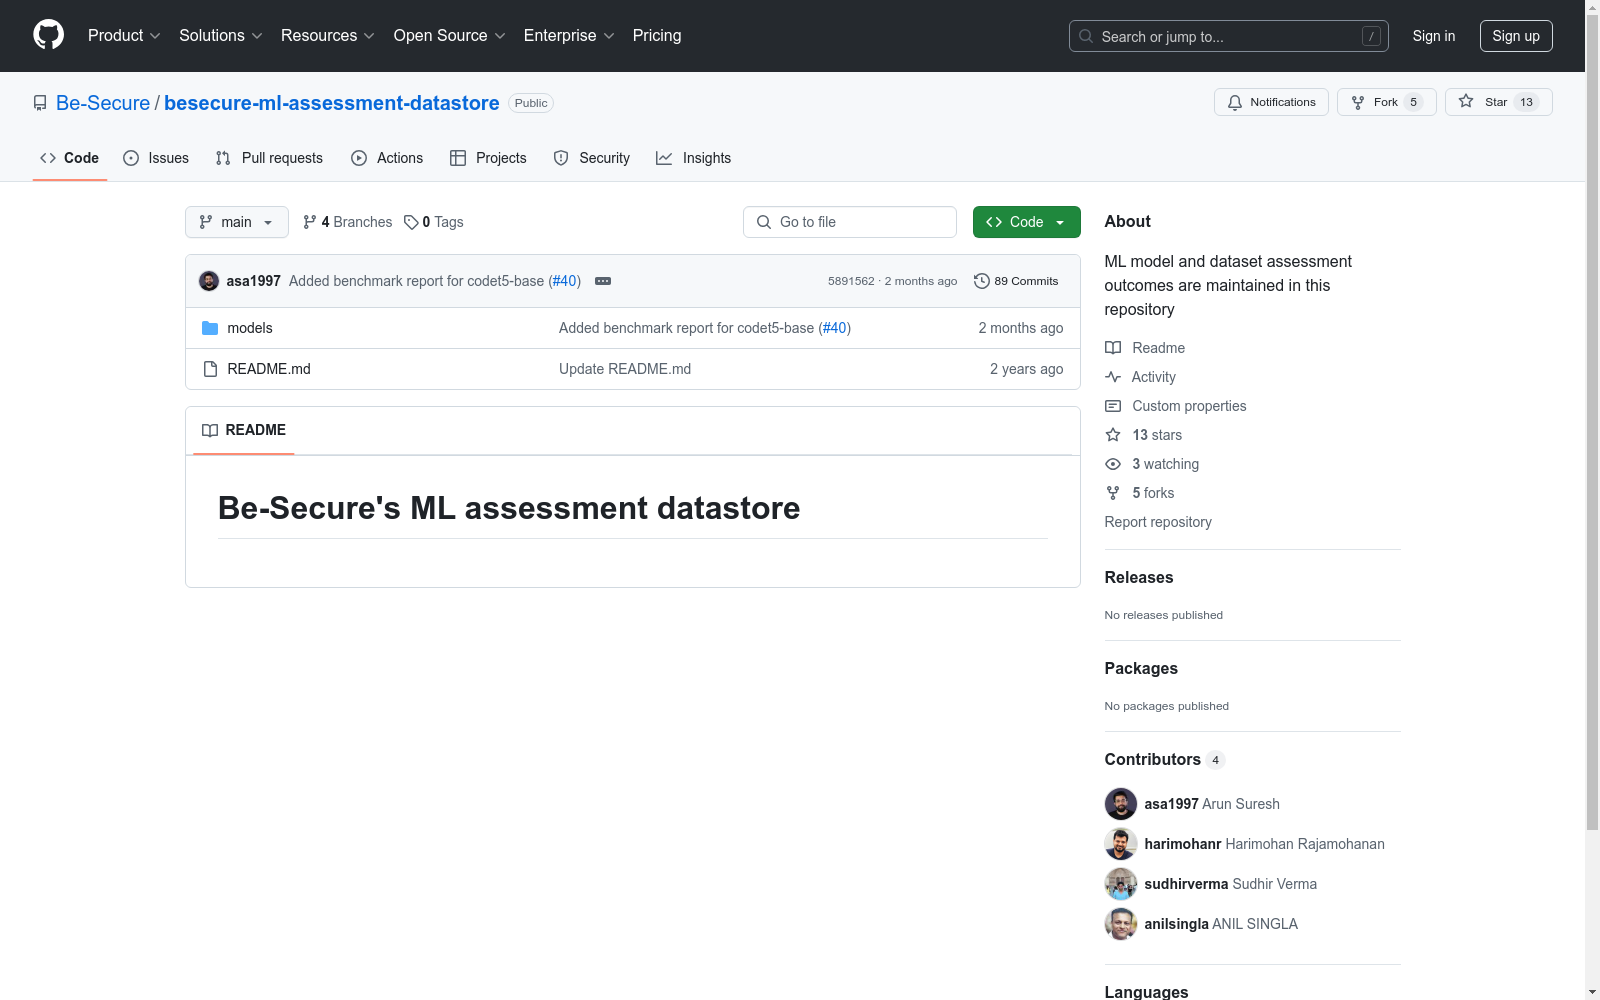The height and width of the screenshot is (1000, 1600).
Task: Open besecure-ml-assessment-datastore repository link
Action: 332,103
